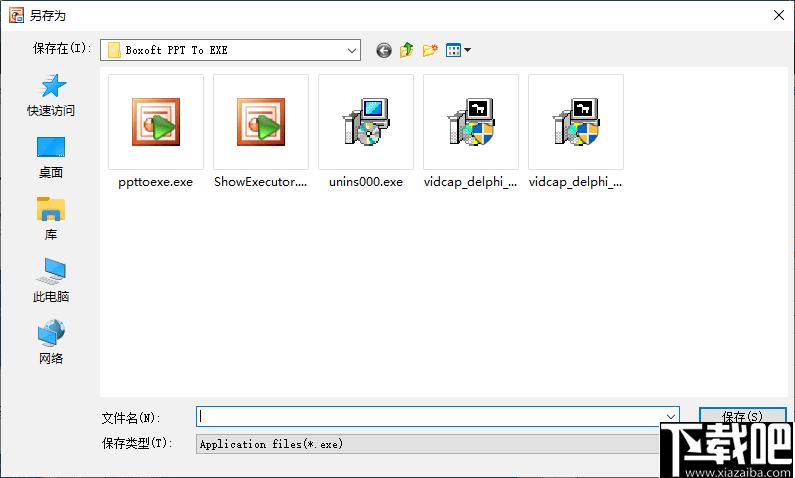
Task: Go up one folder level
Action: pos(407,50)
